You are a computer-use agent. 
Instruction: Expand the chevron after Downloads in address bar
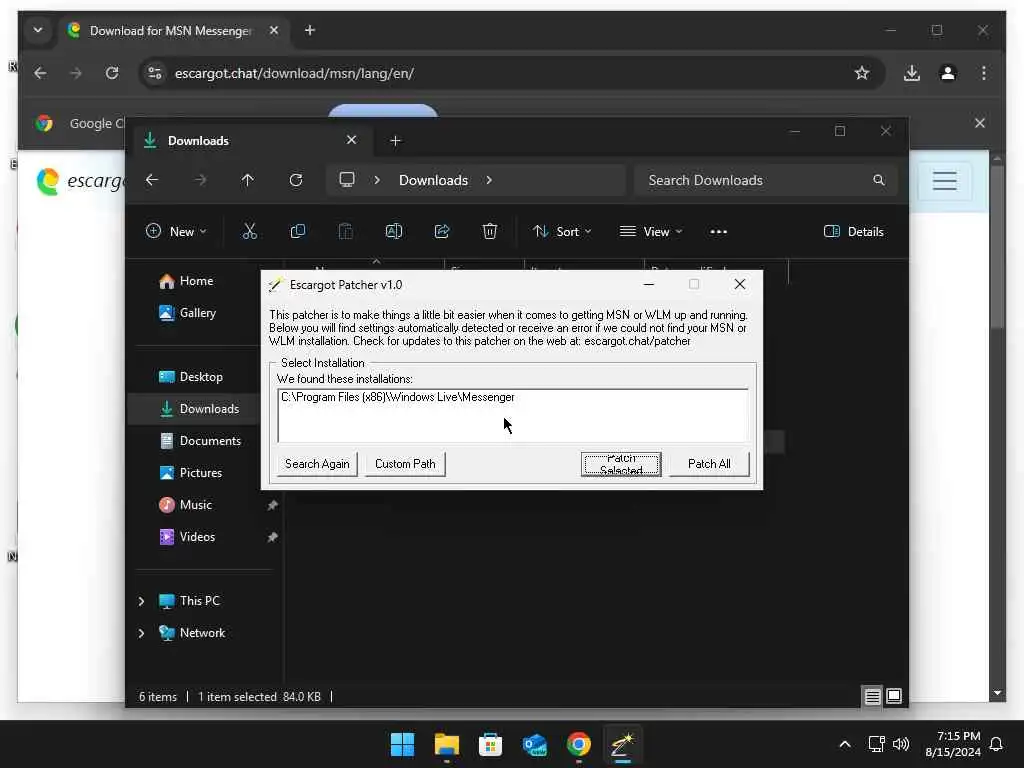click(489, 180)
